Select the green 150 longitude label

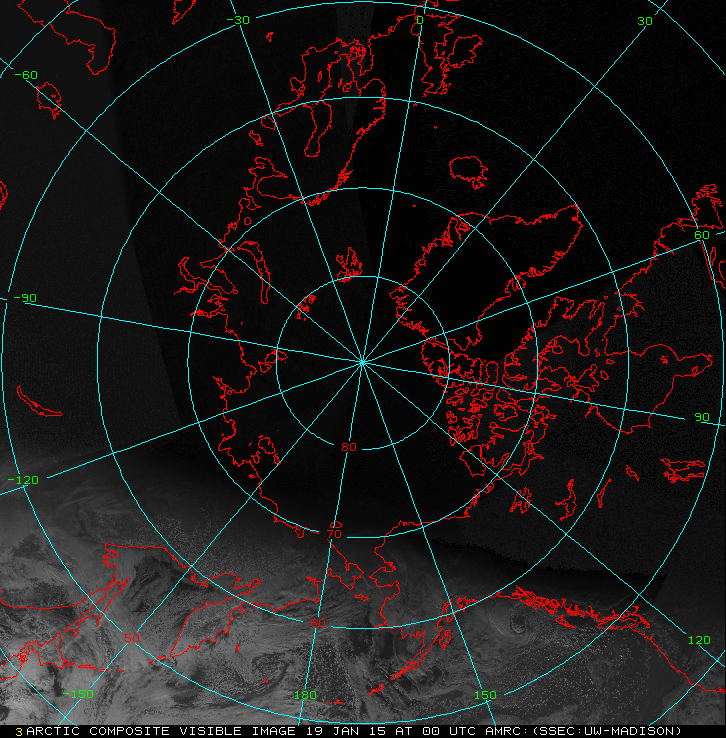coord(485,695)
